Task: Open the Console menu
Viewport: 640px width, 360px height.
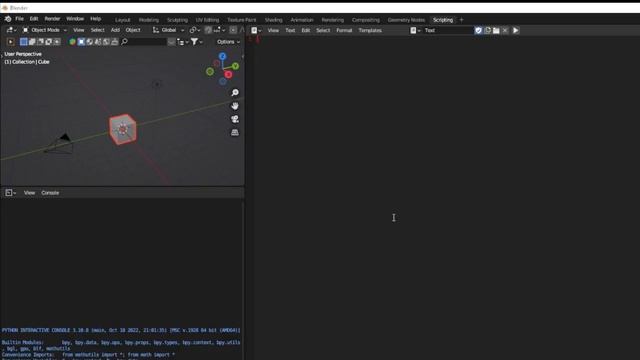Action: pos(50,193)
